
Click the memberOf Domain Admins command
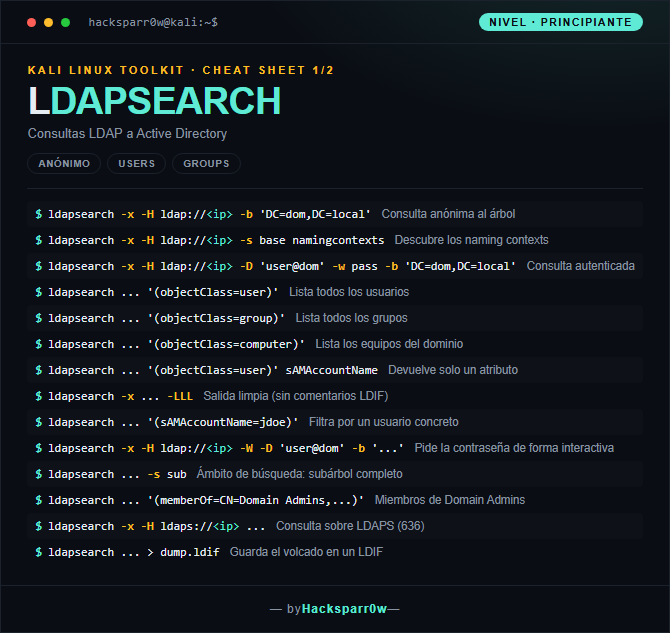coord(200,500)
